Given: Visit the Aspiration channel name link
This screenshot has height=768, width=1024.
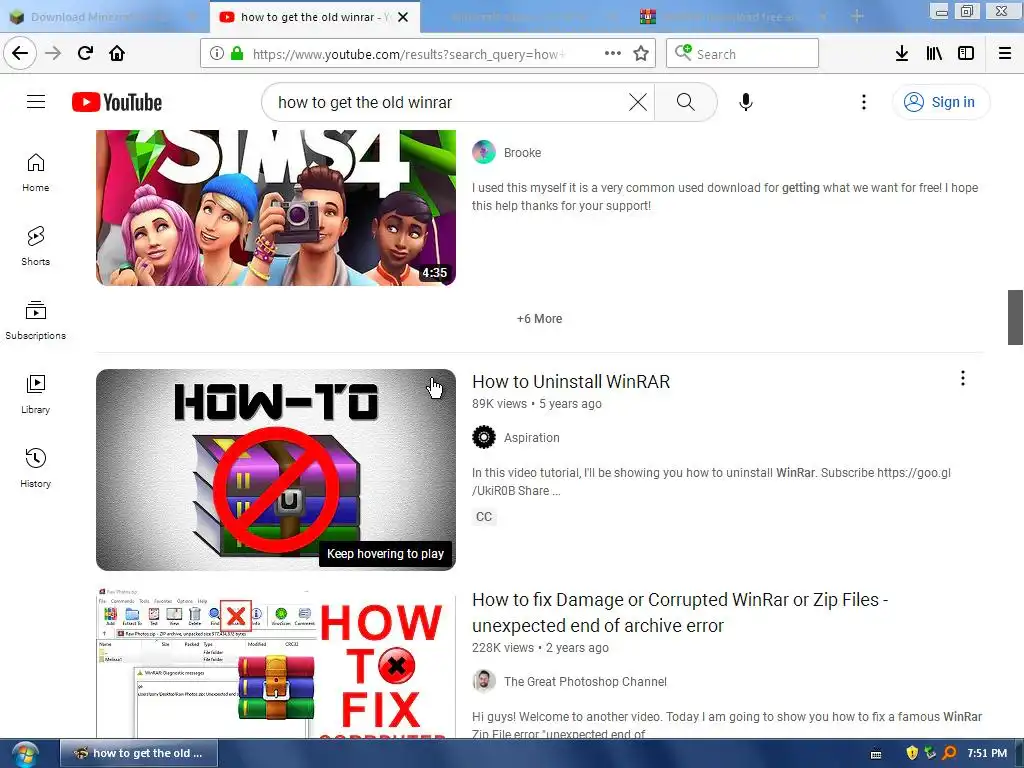Looking at the screenshot, I should pos(532,438).
